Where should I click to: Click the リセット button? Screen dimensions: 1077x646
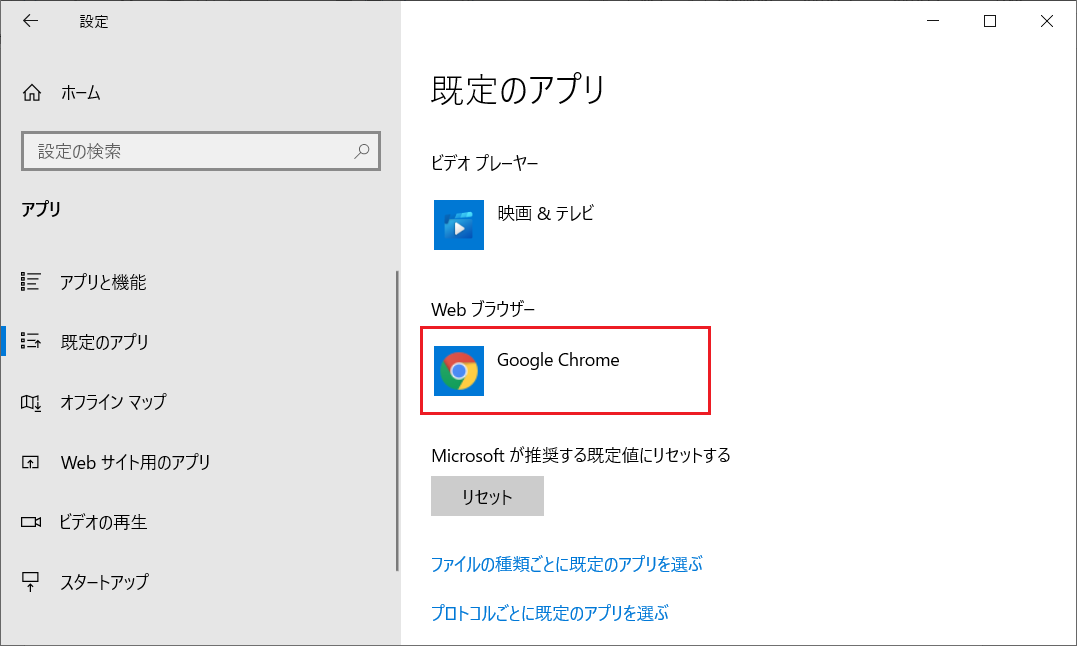[487, 496]
